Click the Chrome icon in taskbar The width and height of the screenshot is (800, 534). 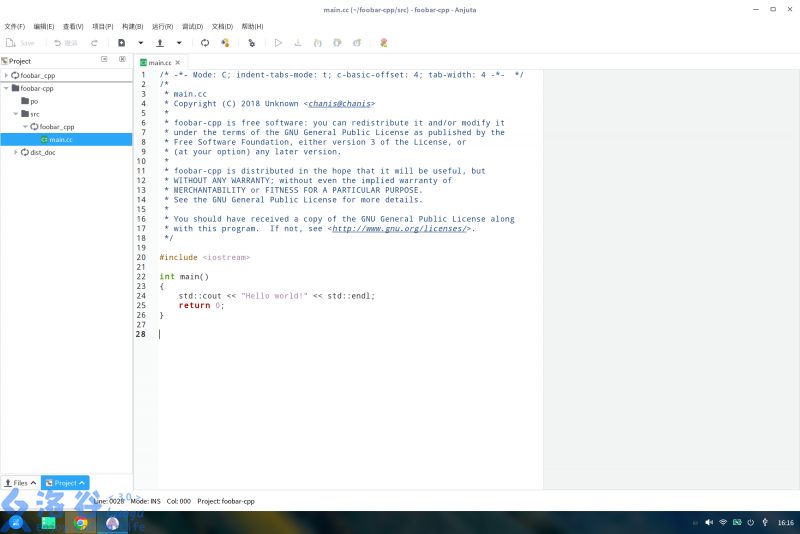[x=81, y=522]
